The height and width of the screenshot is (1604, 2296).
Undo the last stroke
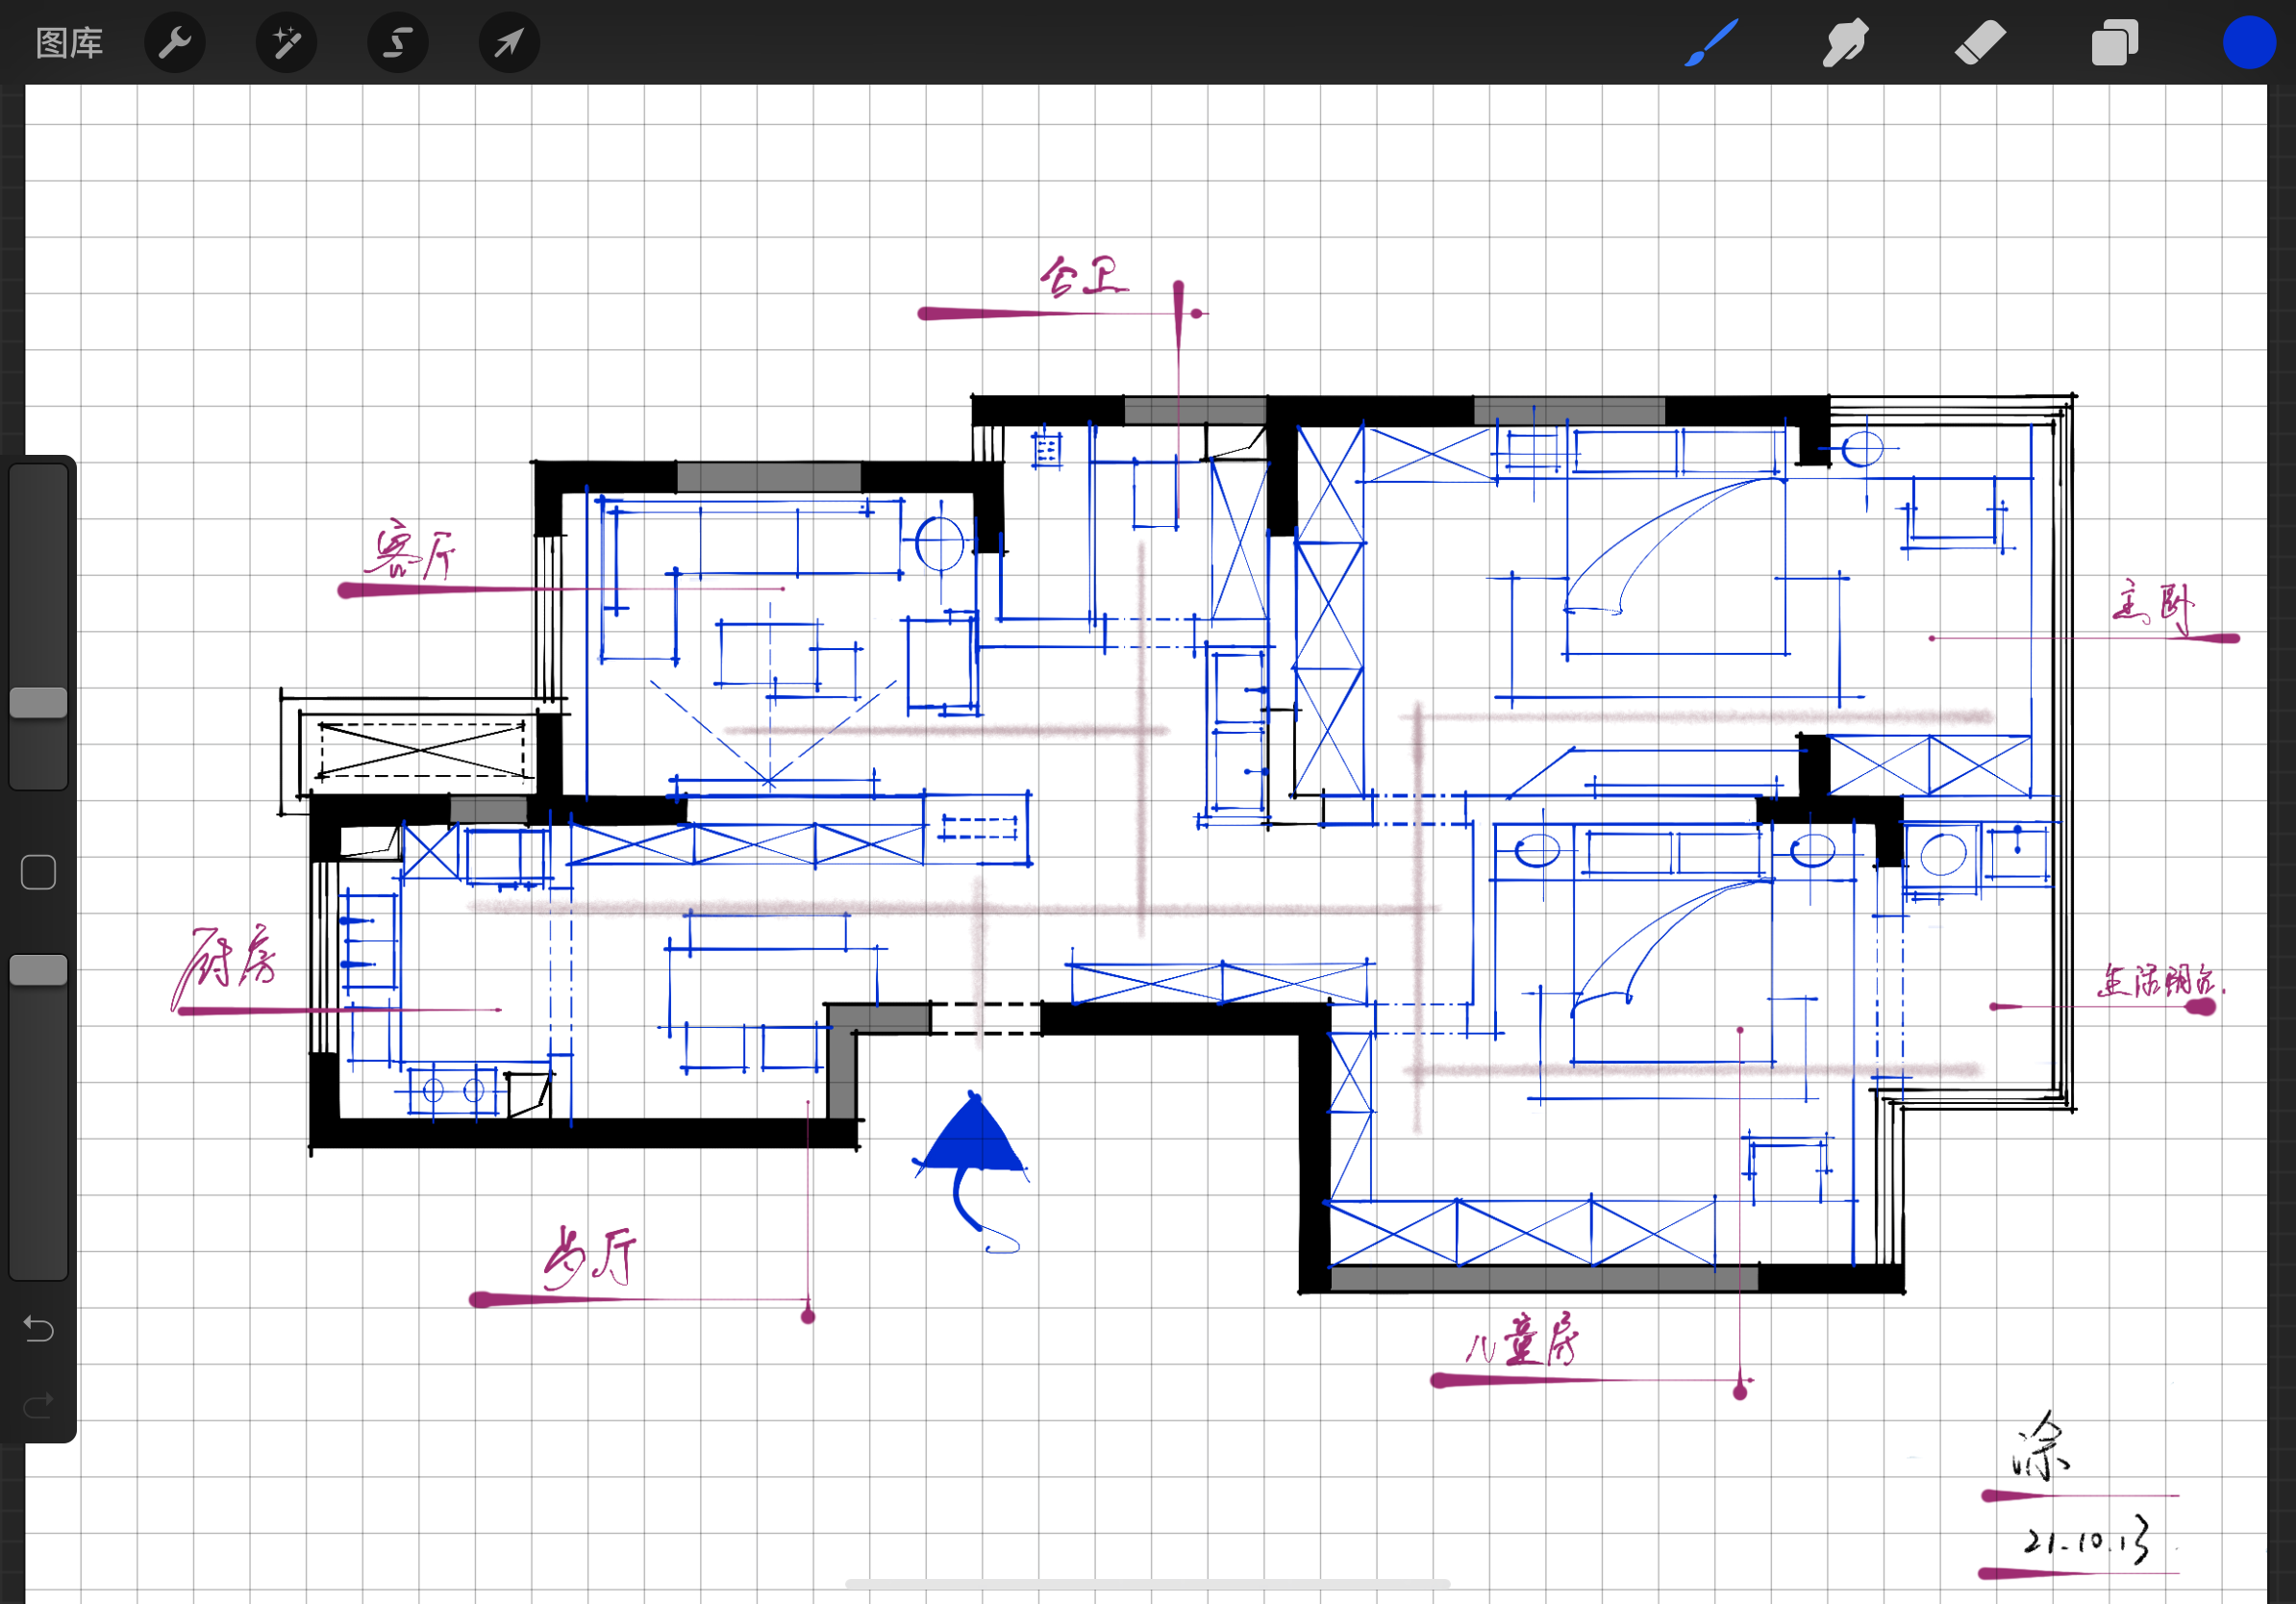[x=39, y=1328]
